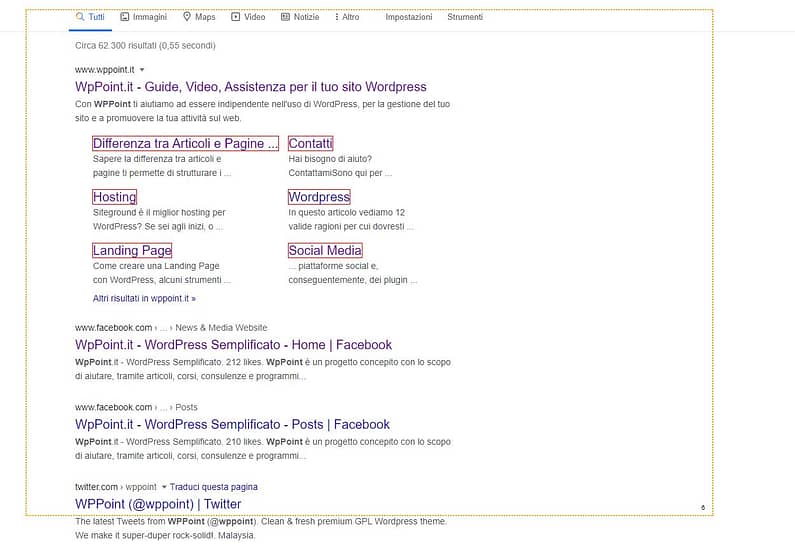Click the play icon beside Video
Viewport: 795px width, 550px height.
click(x=235, y=17)
